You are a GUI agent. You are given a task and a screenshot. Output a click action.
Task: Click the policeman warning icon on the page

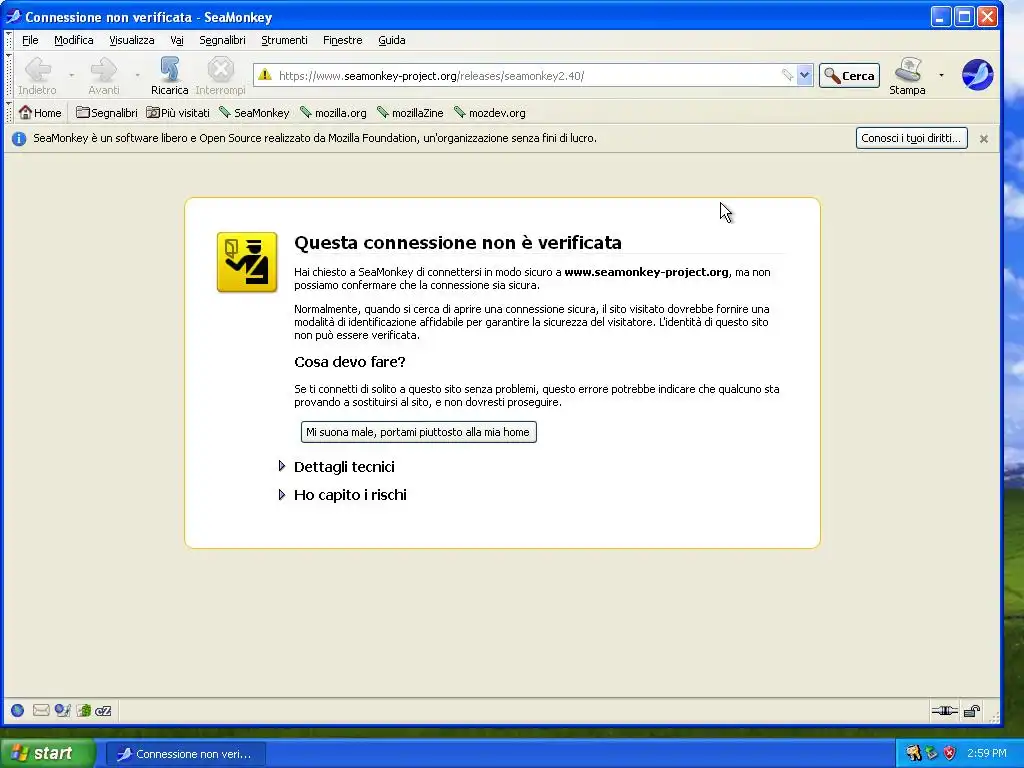click(247, 262)
